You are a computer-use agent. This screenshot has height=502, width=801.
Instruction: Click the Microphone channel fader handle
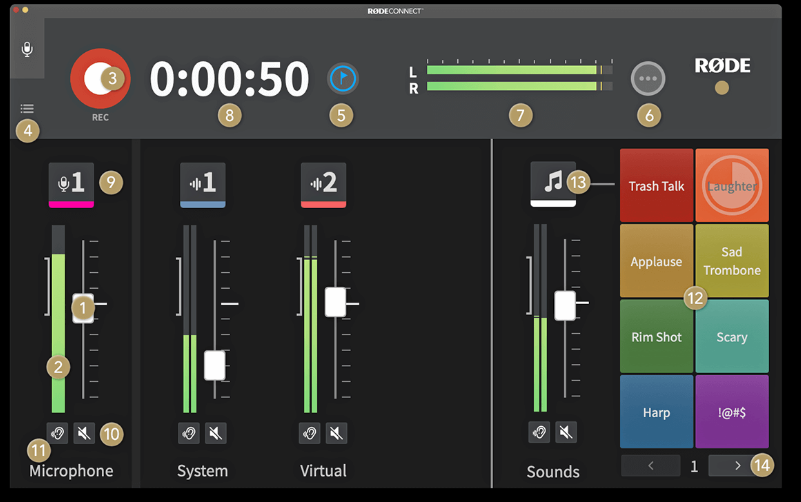(83, 308)
